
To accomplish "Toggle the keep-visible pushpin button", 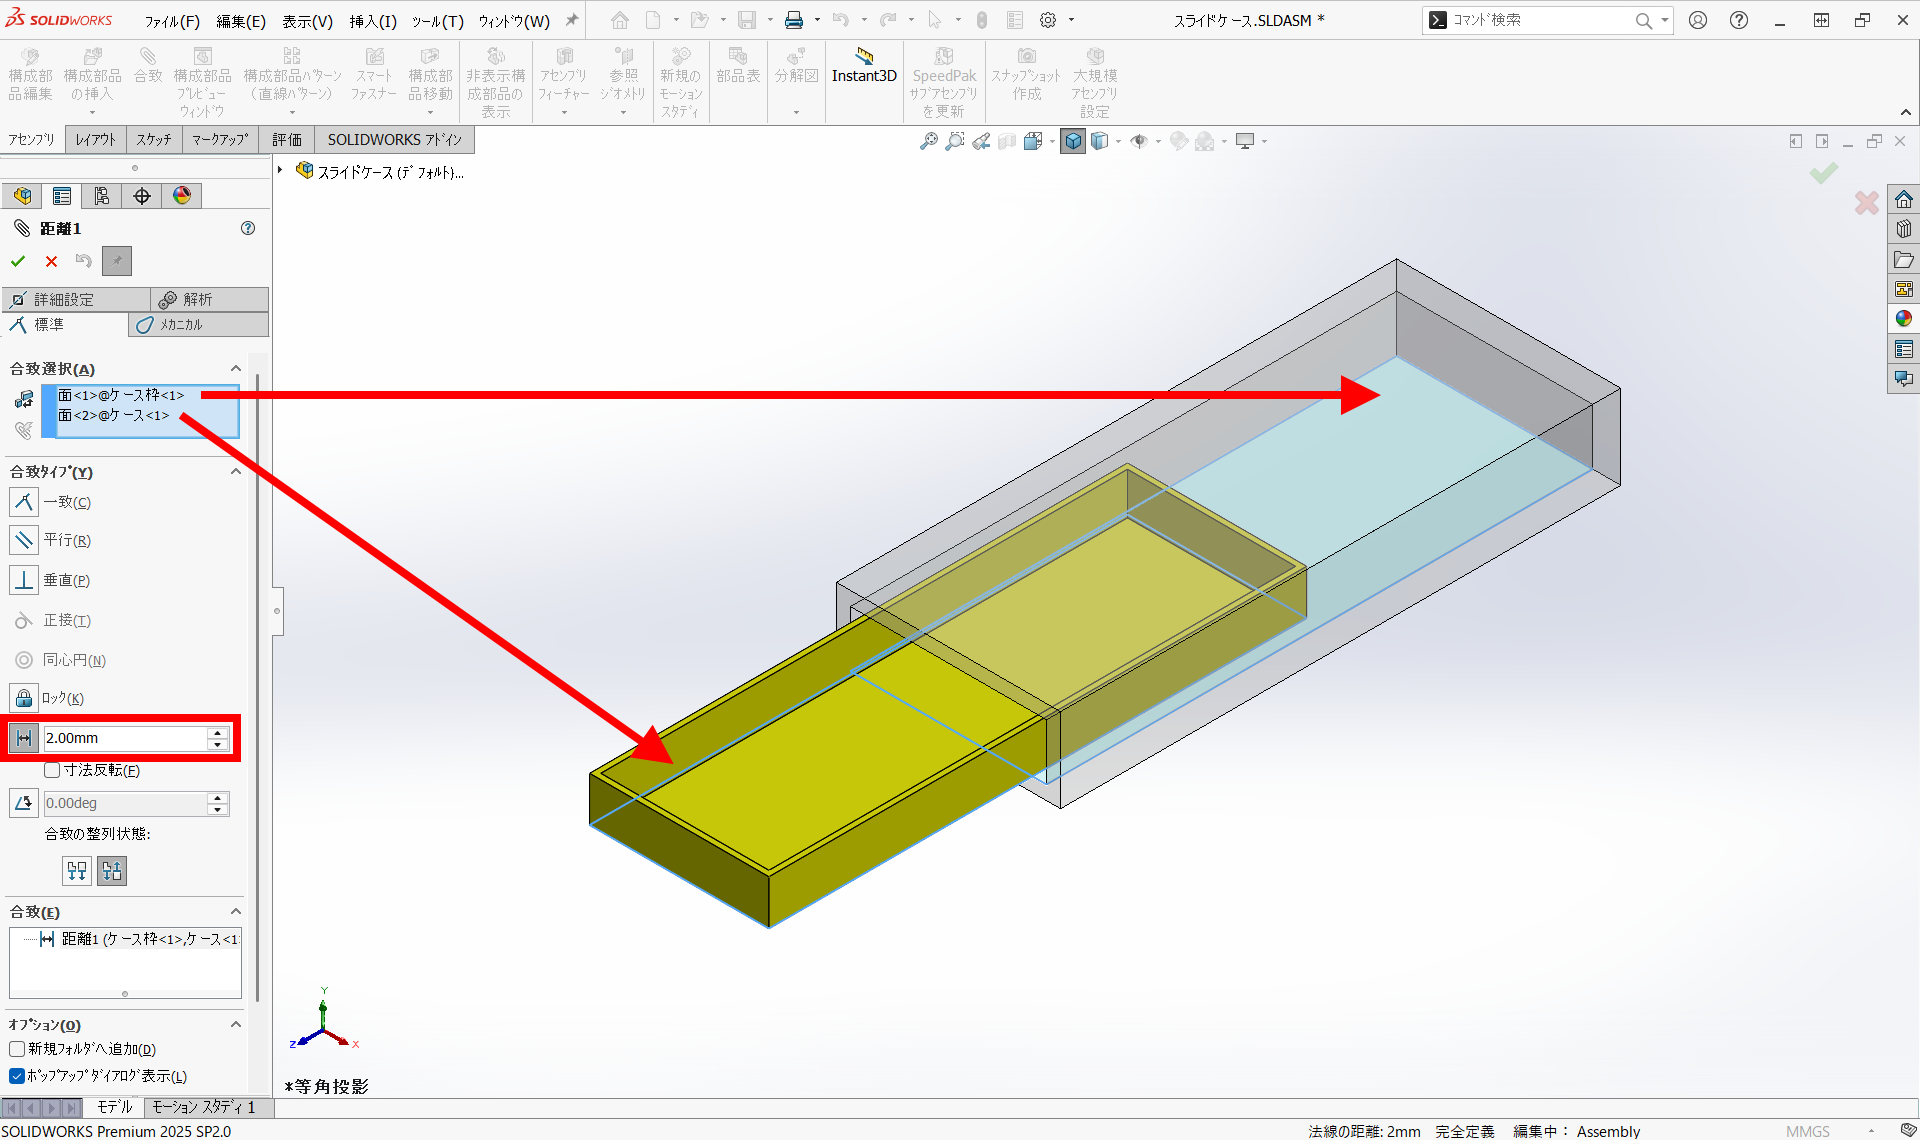I will pos(117,261).
